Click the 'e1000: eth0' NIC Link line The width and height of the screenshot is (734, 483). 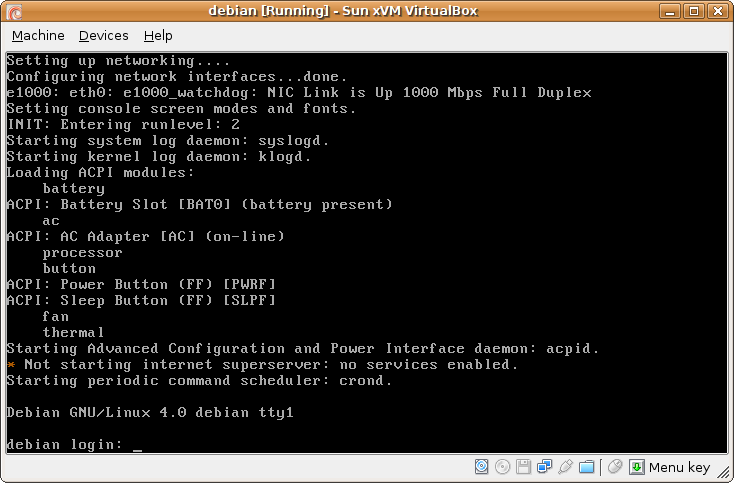click(299, 93)
